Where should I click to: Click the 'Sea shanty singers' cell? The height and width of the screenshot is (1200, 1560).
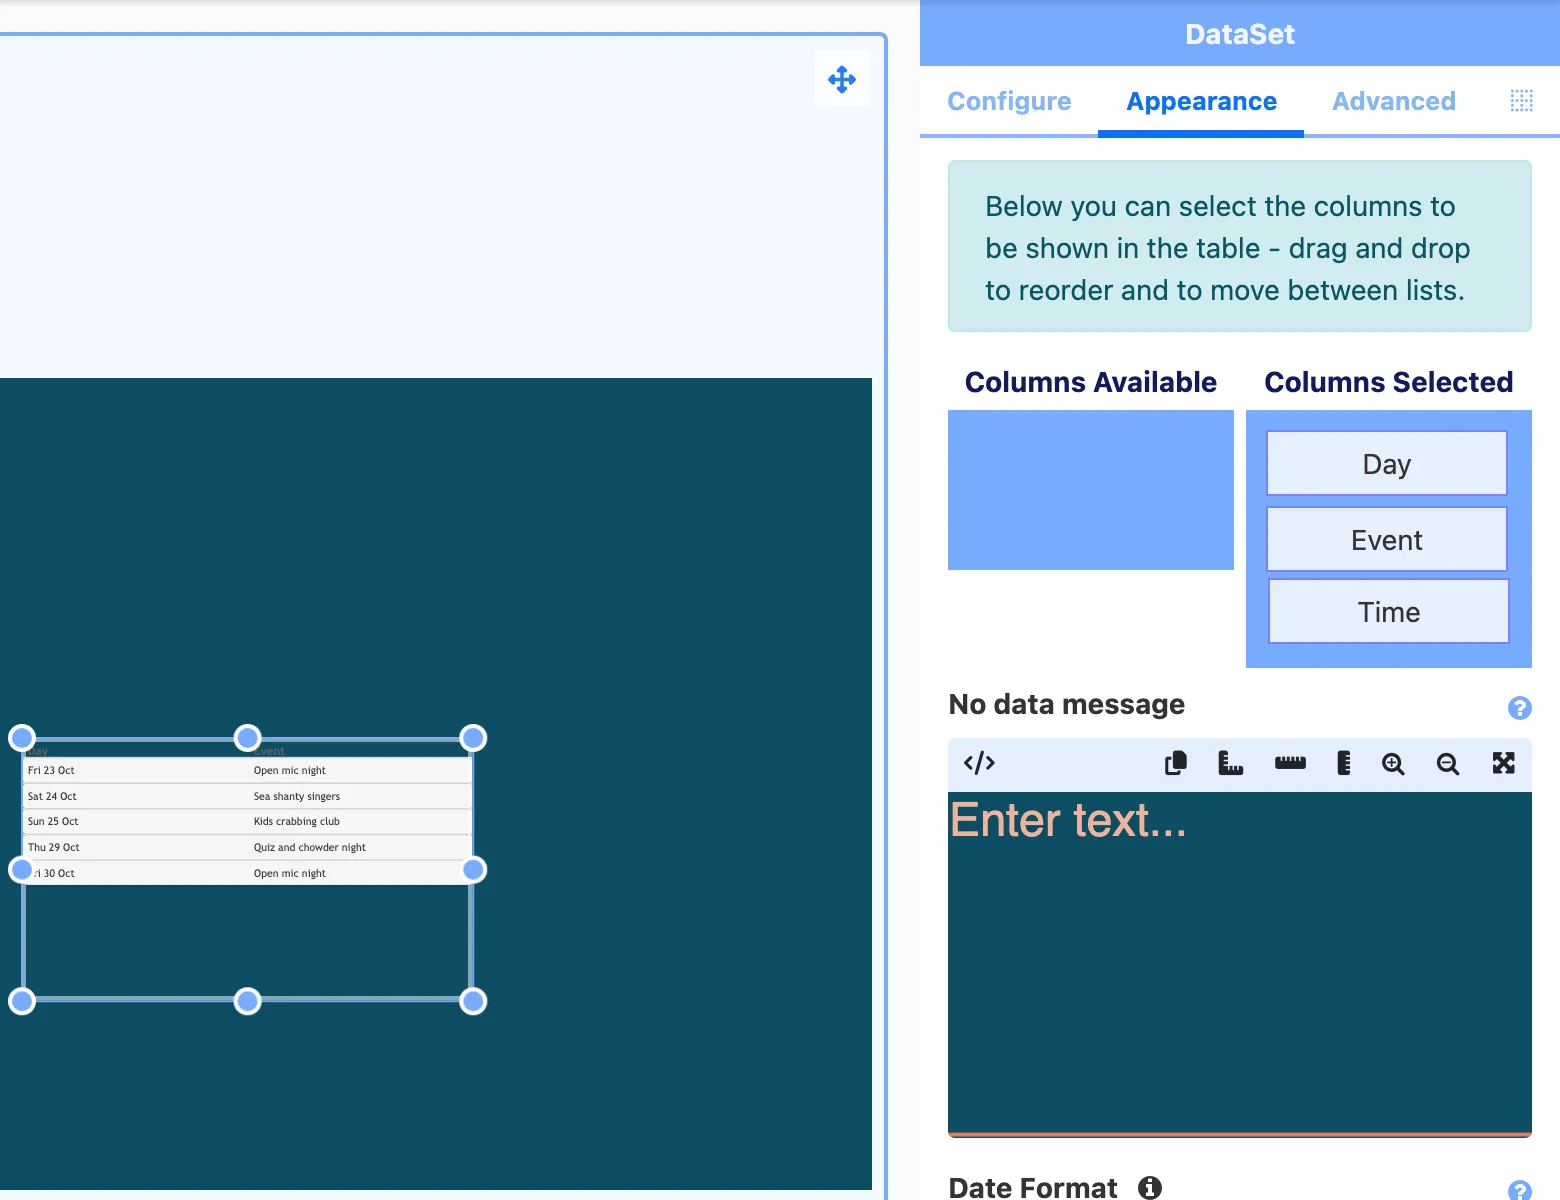(x=297, y=797)
